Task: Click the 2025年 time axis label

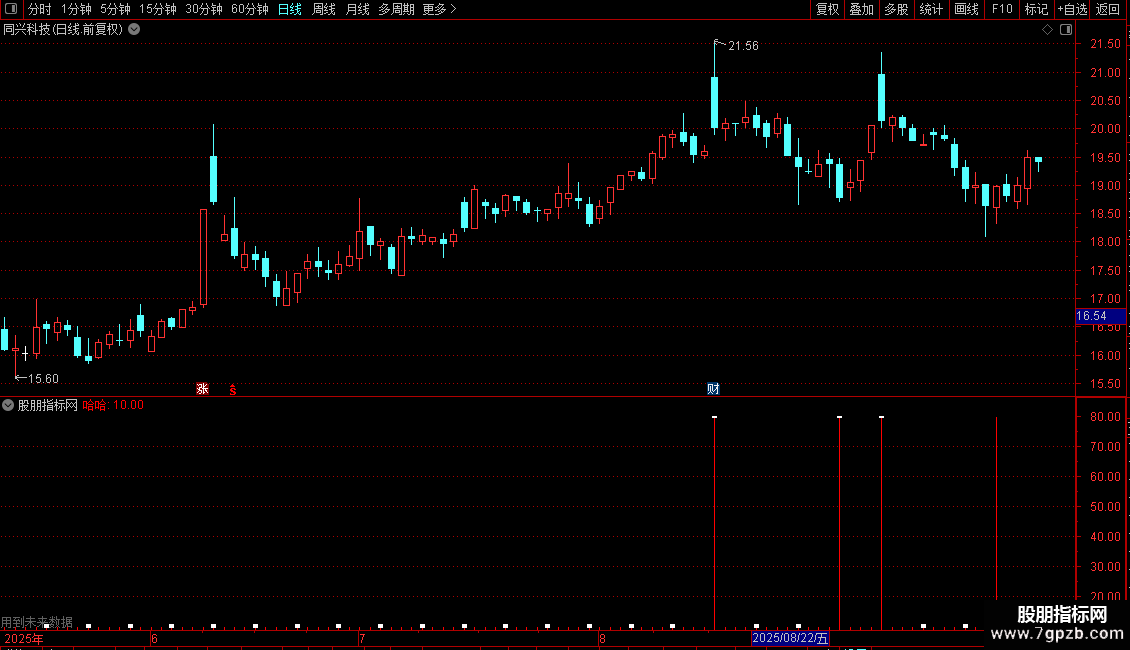Action: (24, 639)
